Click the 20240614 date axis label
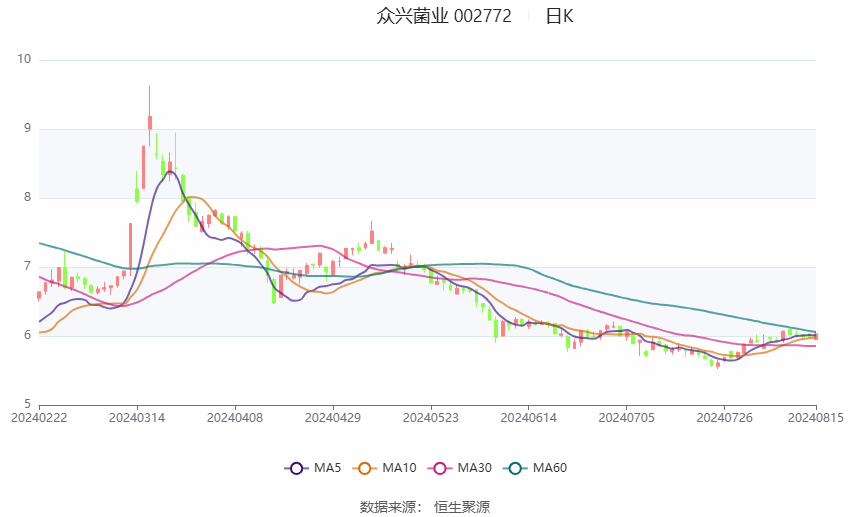The image size is (850, 517). [529, 418]
